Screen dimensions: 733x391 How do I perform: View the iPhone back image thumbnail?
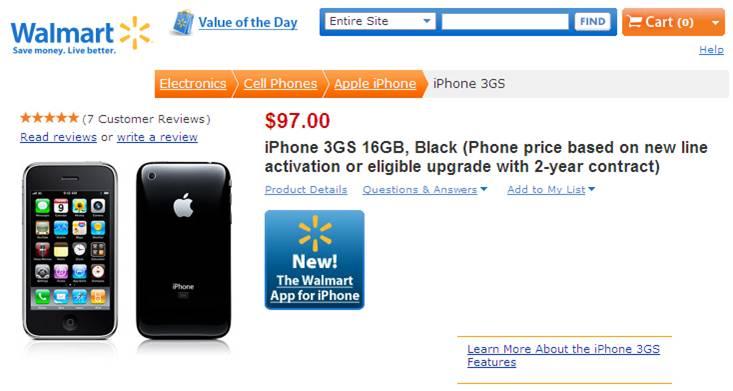[184, 250]
